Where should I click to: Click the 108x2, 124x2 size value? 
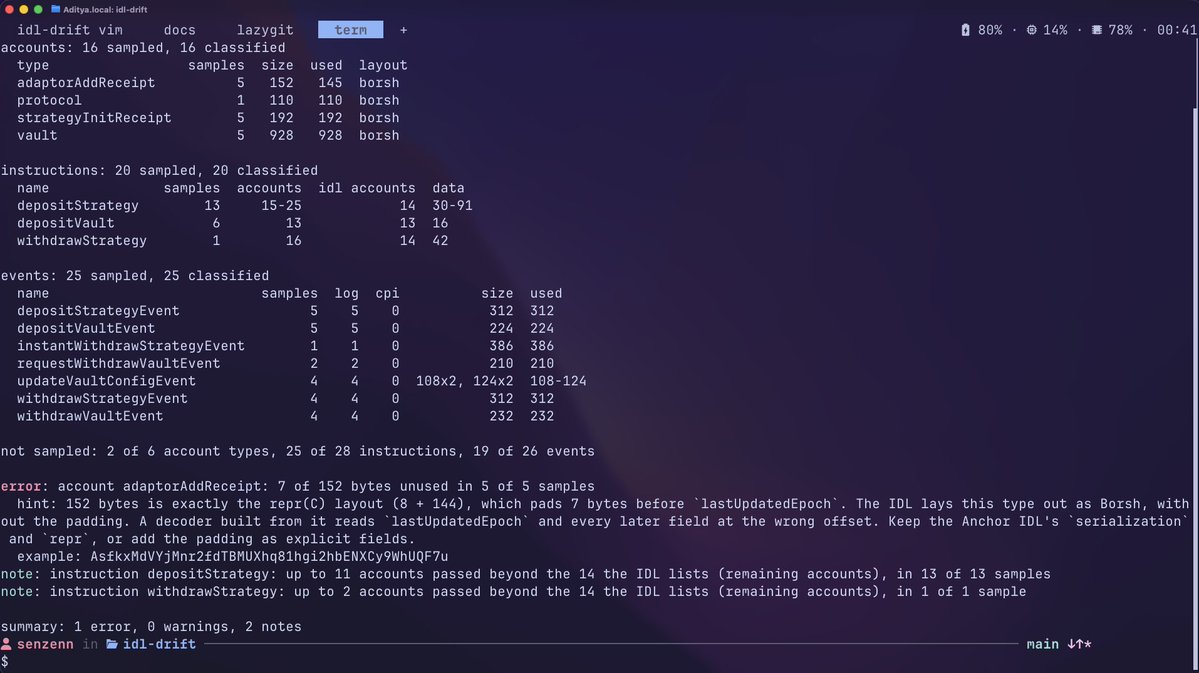(464, 382)
